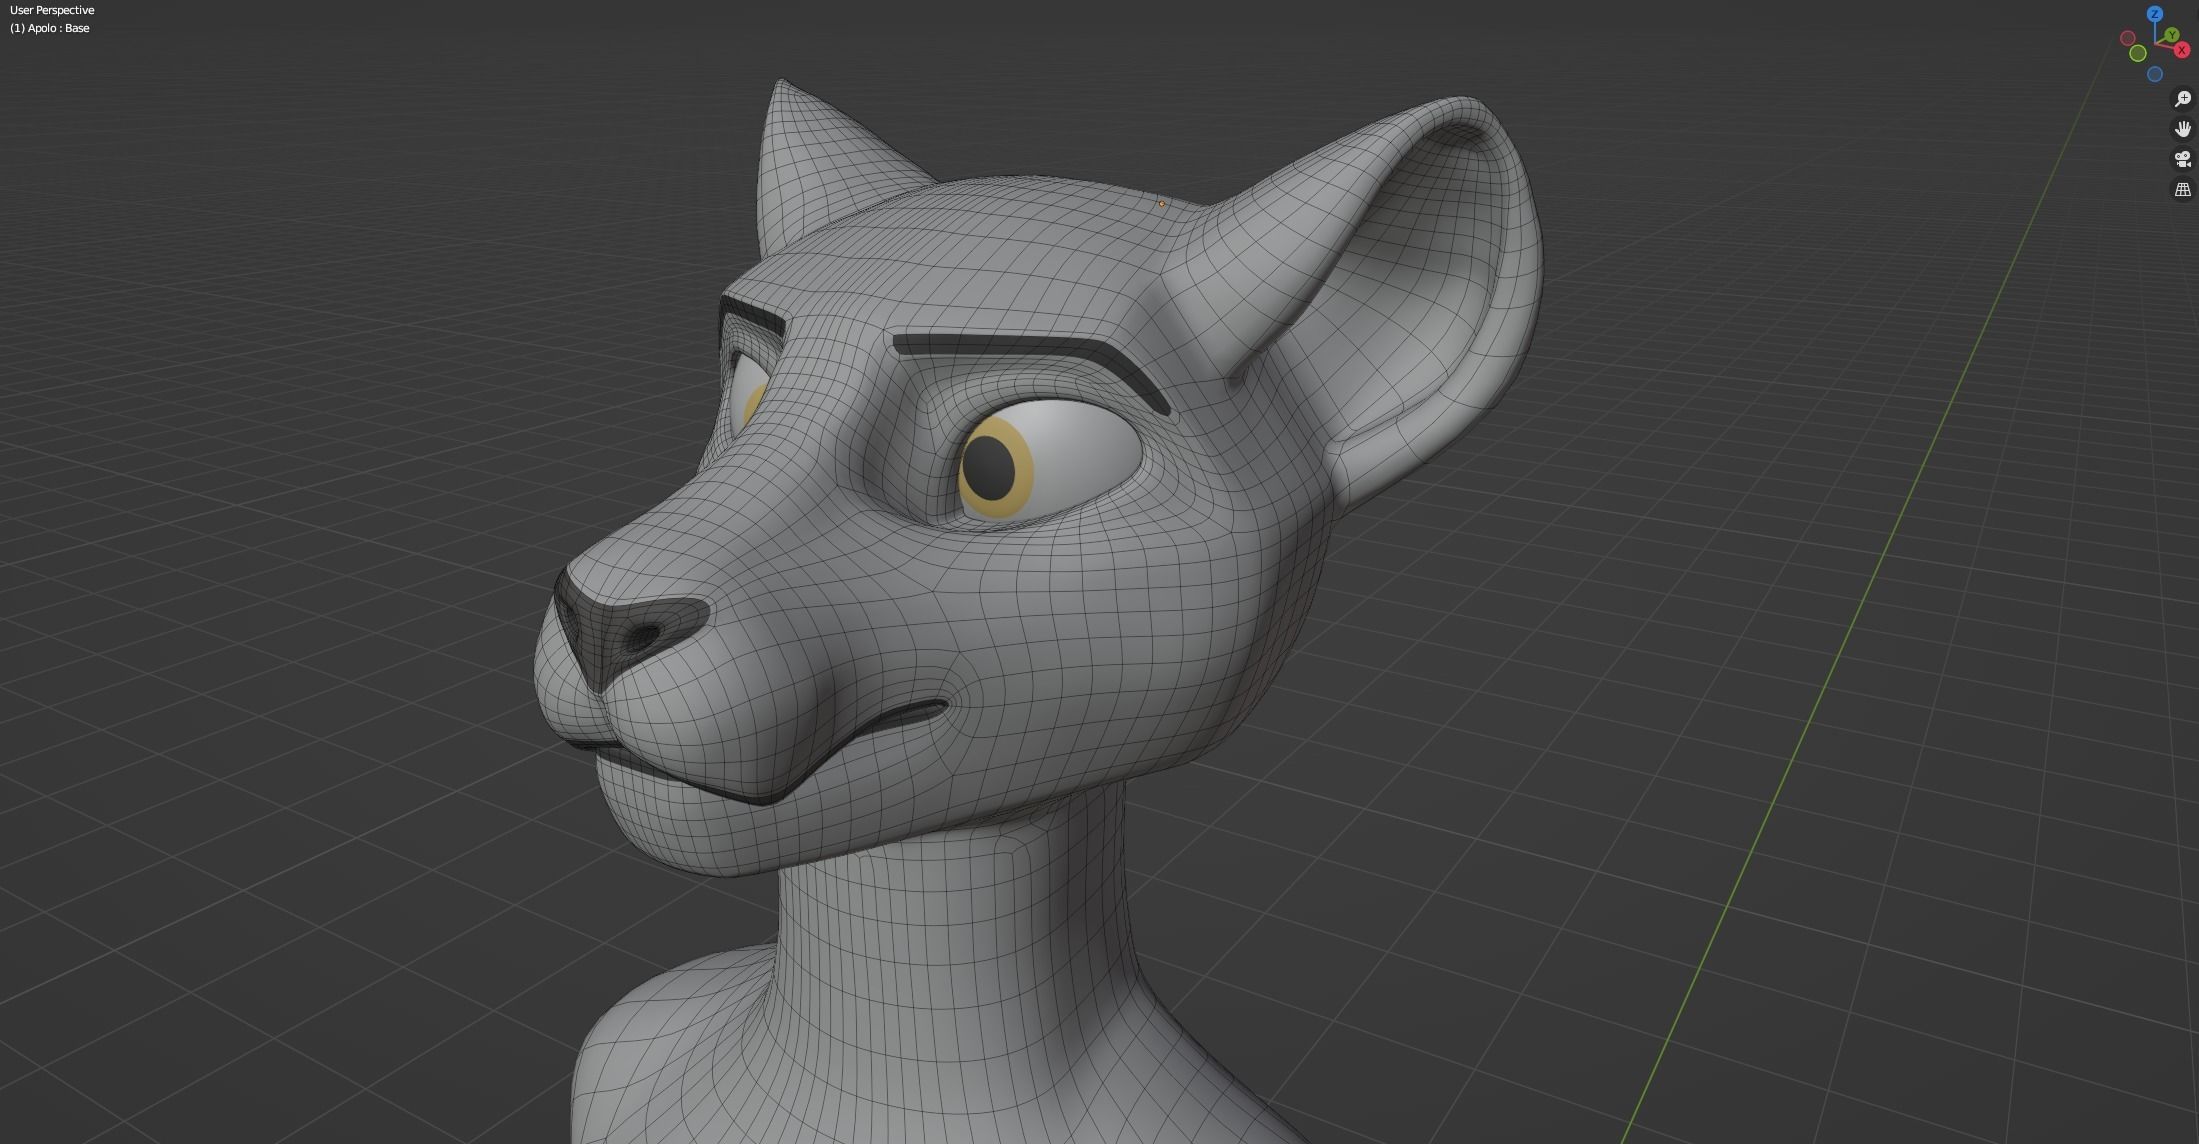
Task: Click the blue Z axis gizmo handle
Action: pos(2155,14)
